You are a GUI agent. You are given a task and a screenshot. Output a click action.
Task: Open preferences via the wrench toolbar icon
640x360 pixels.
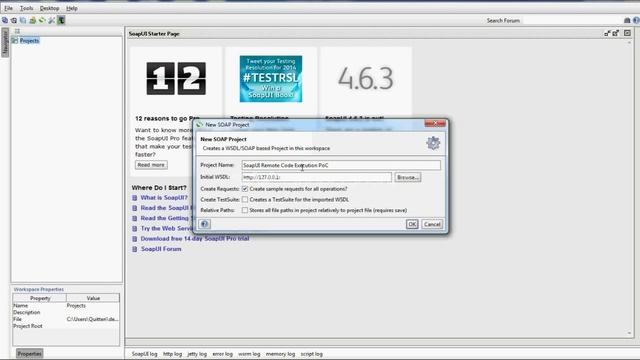51,20
